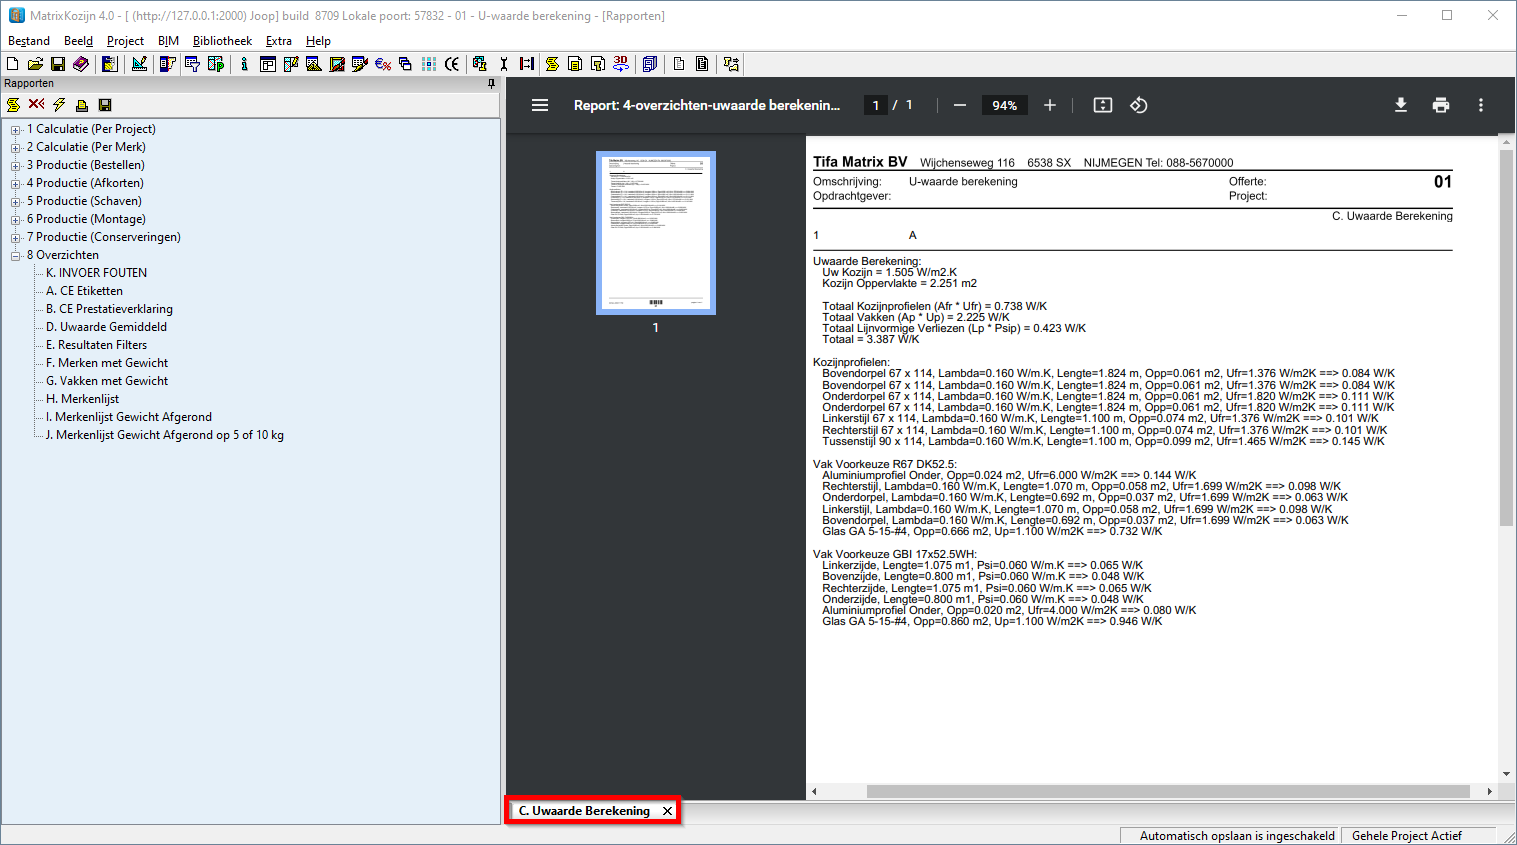The height and width of the screenshot is (845, 1517).
Task: Select D. Uwaarde Gemiddeld report
Action: click(x=106, y=327)
